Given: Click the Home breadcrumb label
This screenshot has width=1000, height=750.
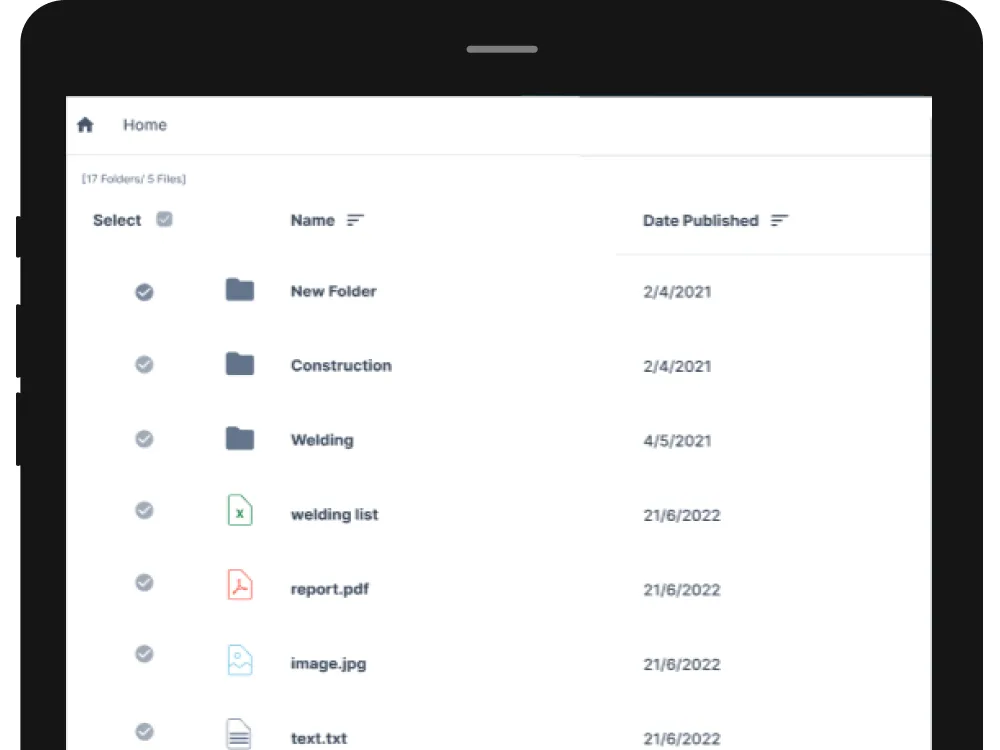Looking at the screenshot, I should click(x=145, y=125).
